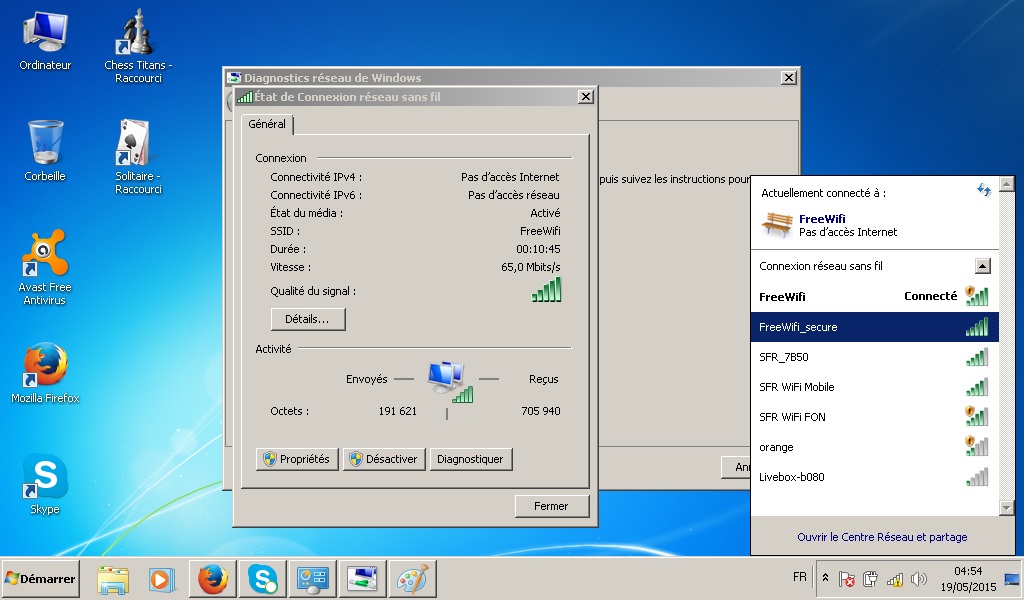Click the Action Center flag in tray
Image resolution: width=1024 pixels, height=600 pixels.
pos(847,579)
